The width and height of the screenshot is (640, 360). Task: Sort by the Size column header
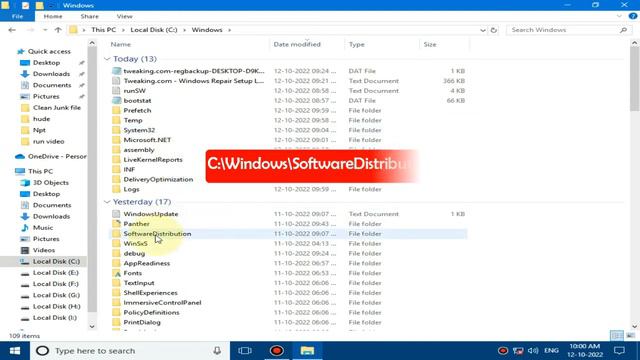(430, 44)
